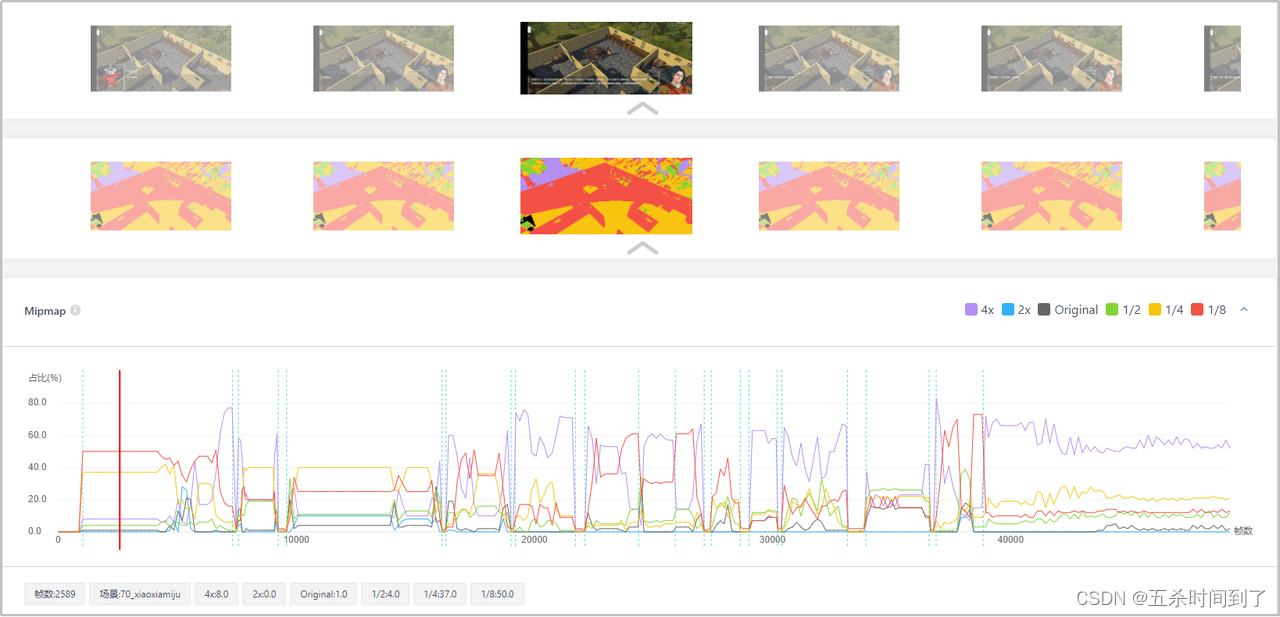Screen dimensions: 1280x617
Task: Click the 80.0 label on the percentage axis
Action: click(x=37, y=403)
